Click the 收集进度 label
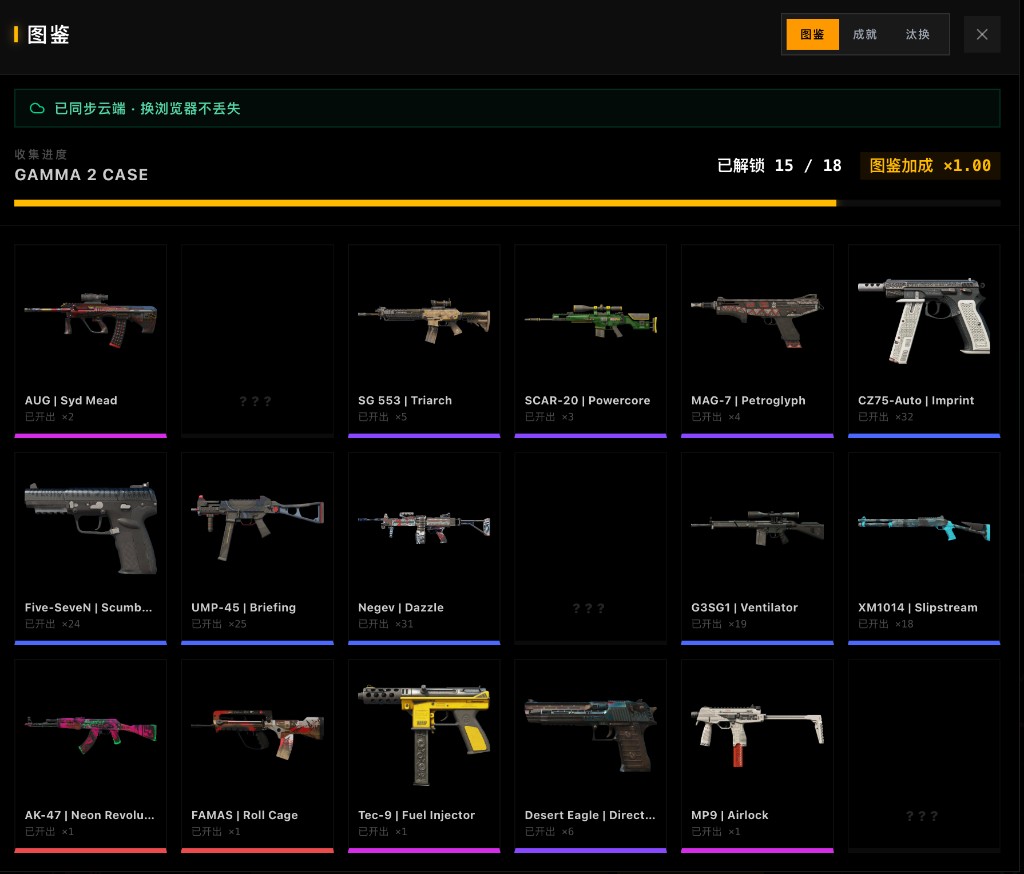 coord(40,154)
